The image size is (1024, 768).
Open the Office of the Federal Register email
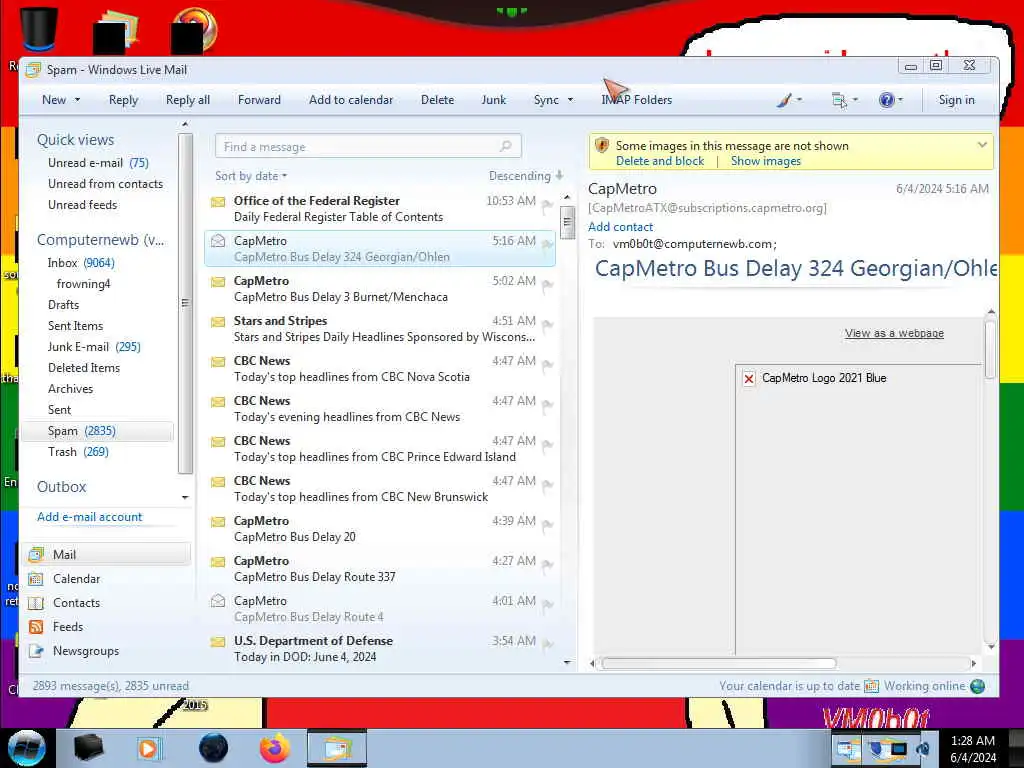tap(380, 208)
